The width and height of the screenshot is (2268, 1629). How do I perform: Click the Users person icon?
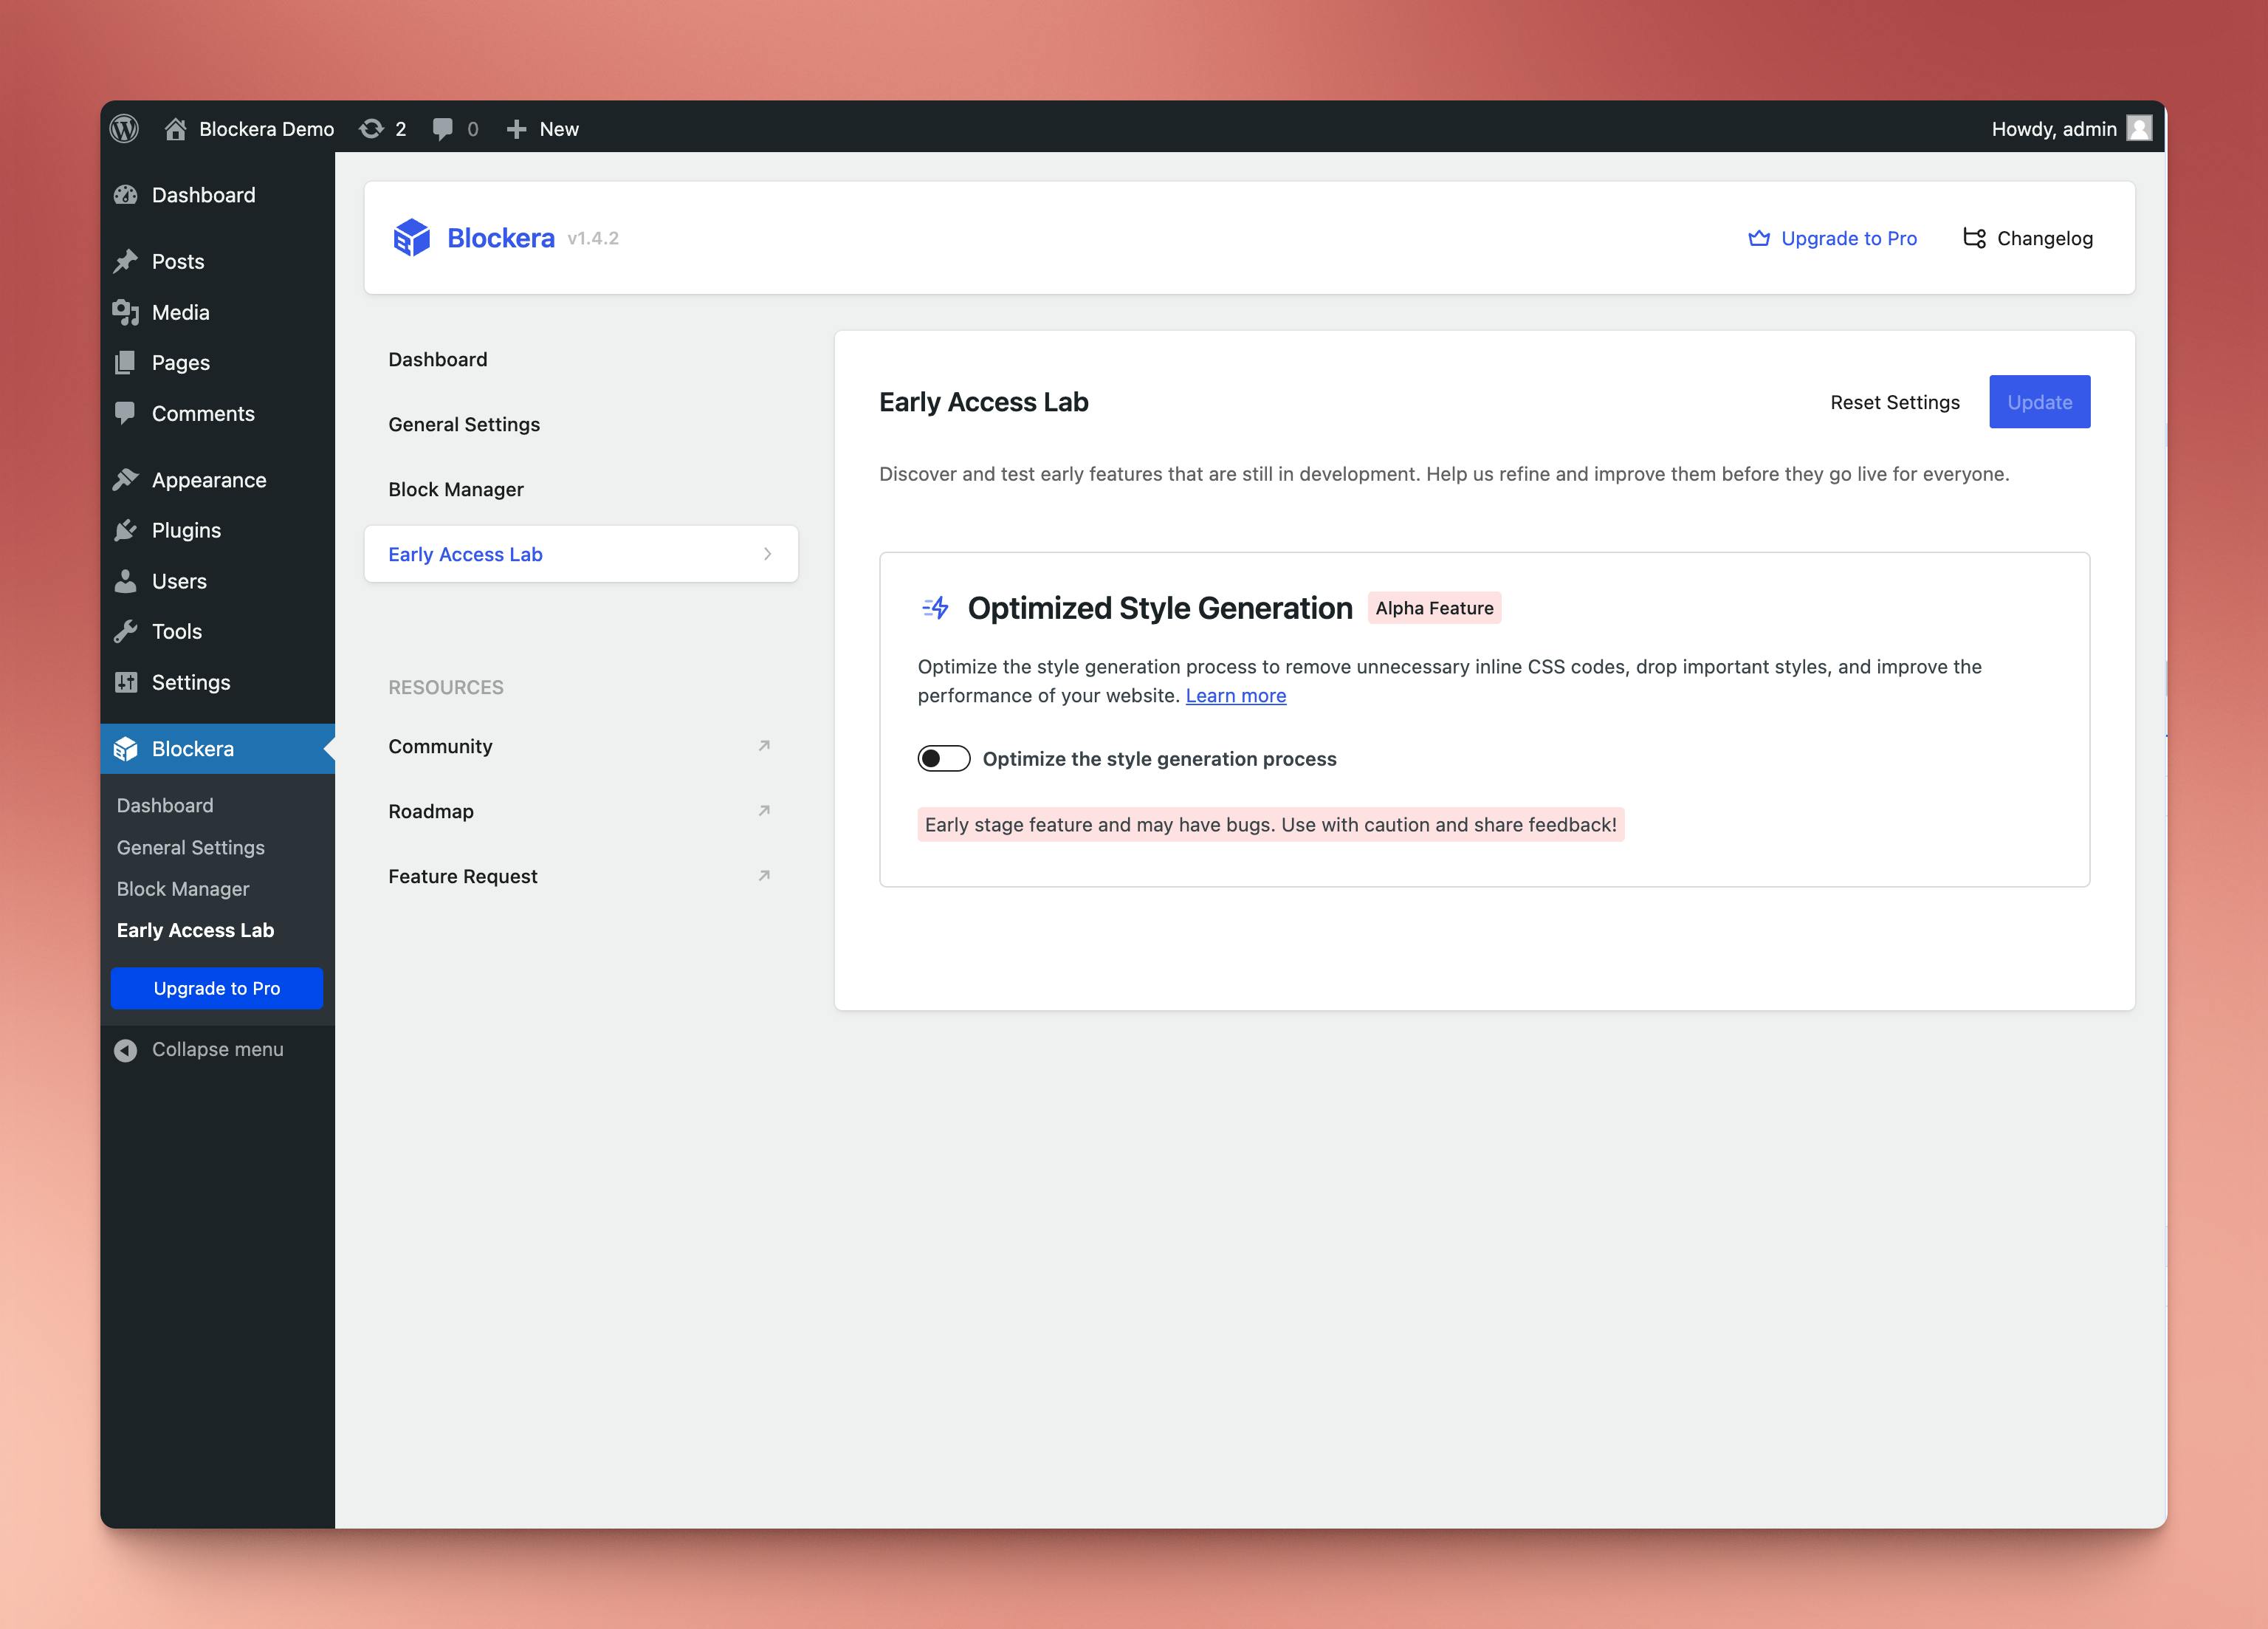(x=125, y=581)
